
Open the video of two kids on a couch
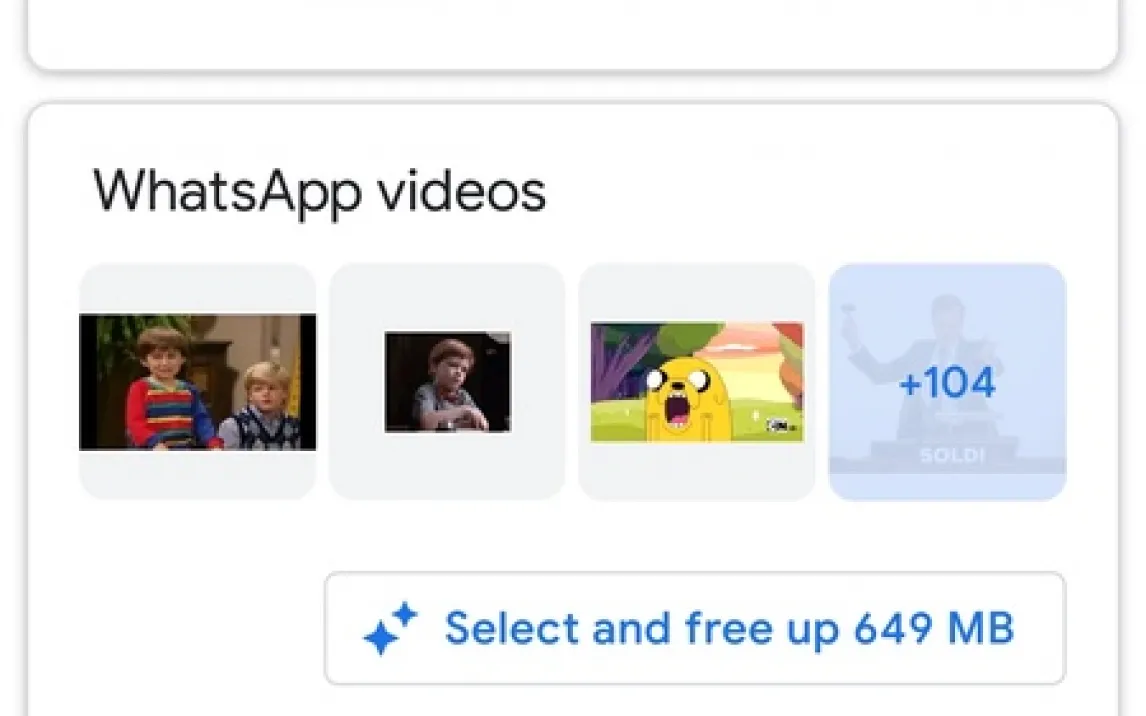(x=198, y=381)
